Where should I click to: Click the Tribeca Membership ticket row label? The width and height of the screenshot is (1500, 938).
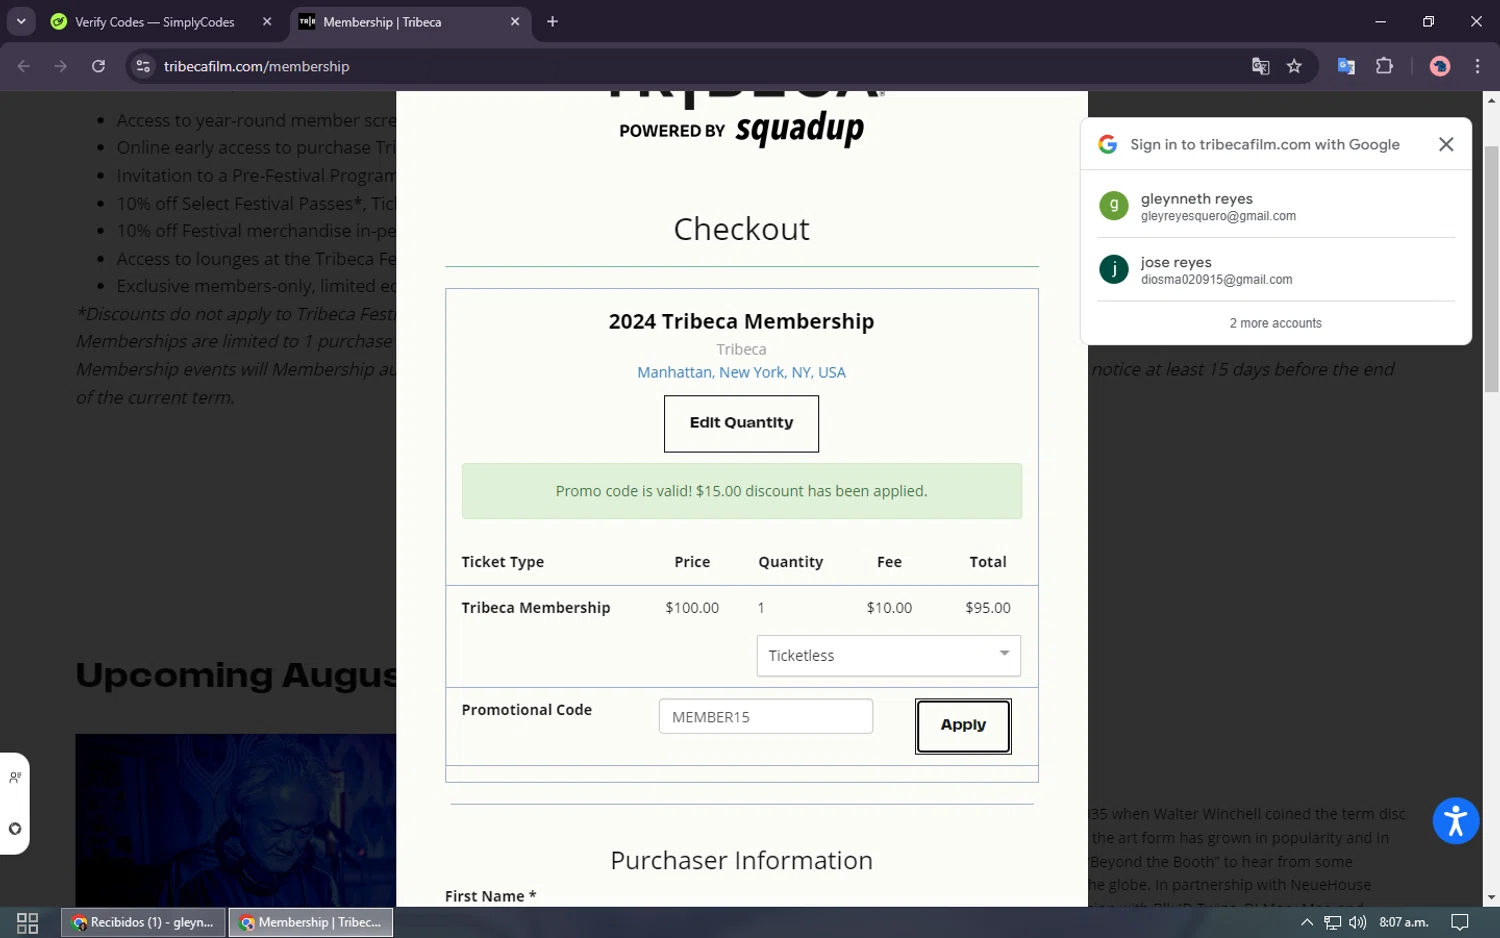pos(535,608)
